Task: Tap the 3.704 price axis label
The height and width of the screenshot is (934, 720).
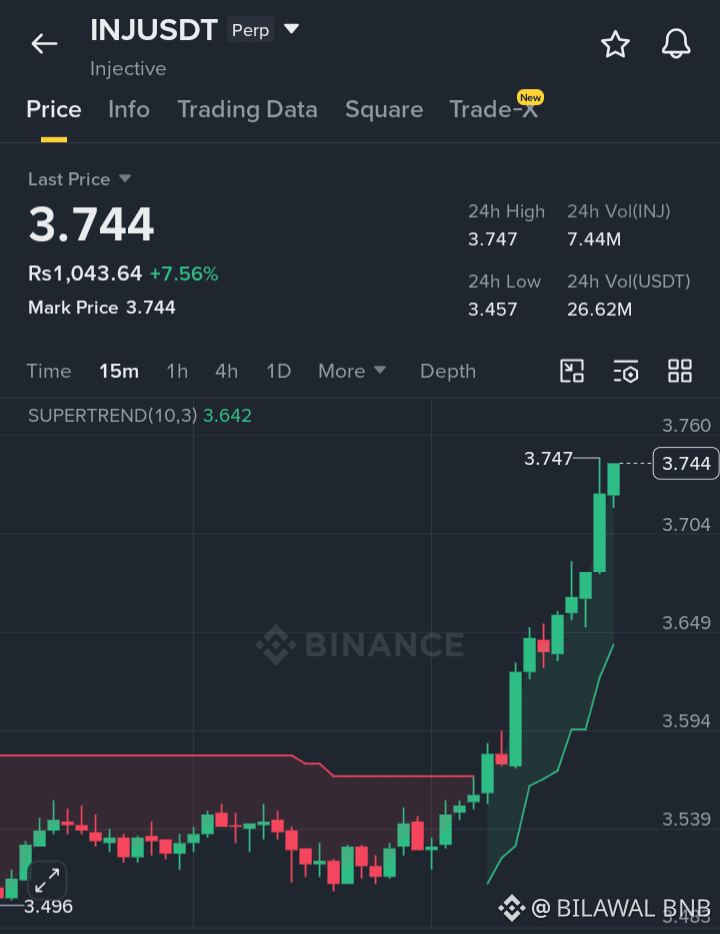Action: 687,524
